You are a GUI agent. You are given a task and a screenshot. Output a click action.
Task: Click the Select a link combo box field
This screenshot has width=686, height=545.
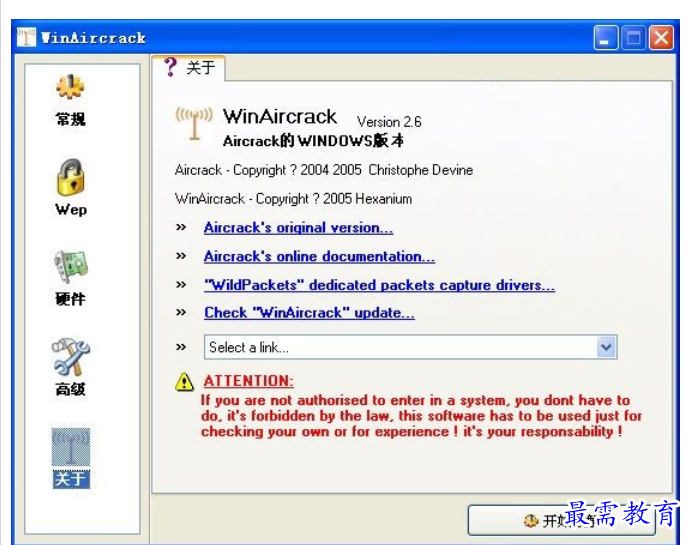[410, 347]
